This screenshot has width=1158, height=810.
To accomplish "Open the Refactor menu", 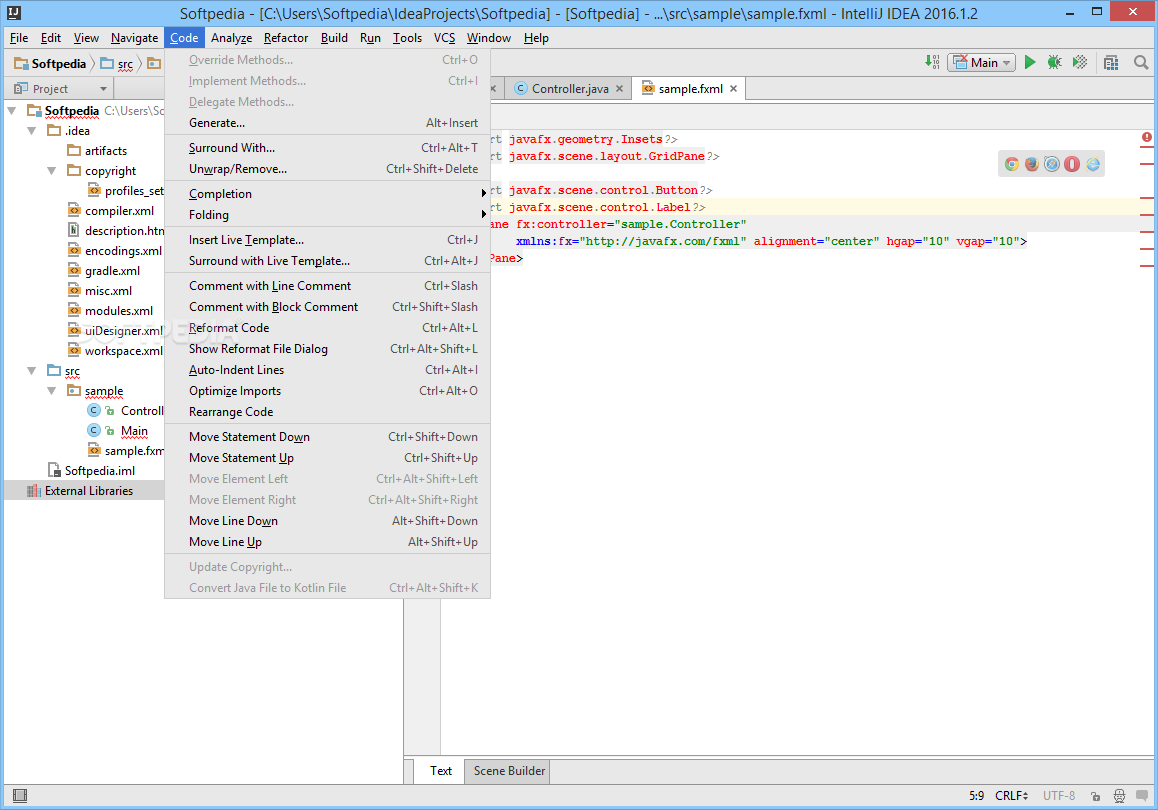I will coord(286,38).
